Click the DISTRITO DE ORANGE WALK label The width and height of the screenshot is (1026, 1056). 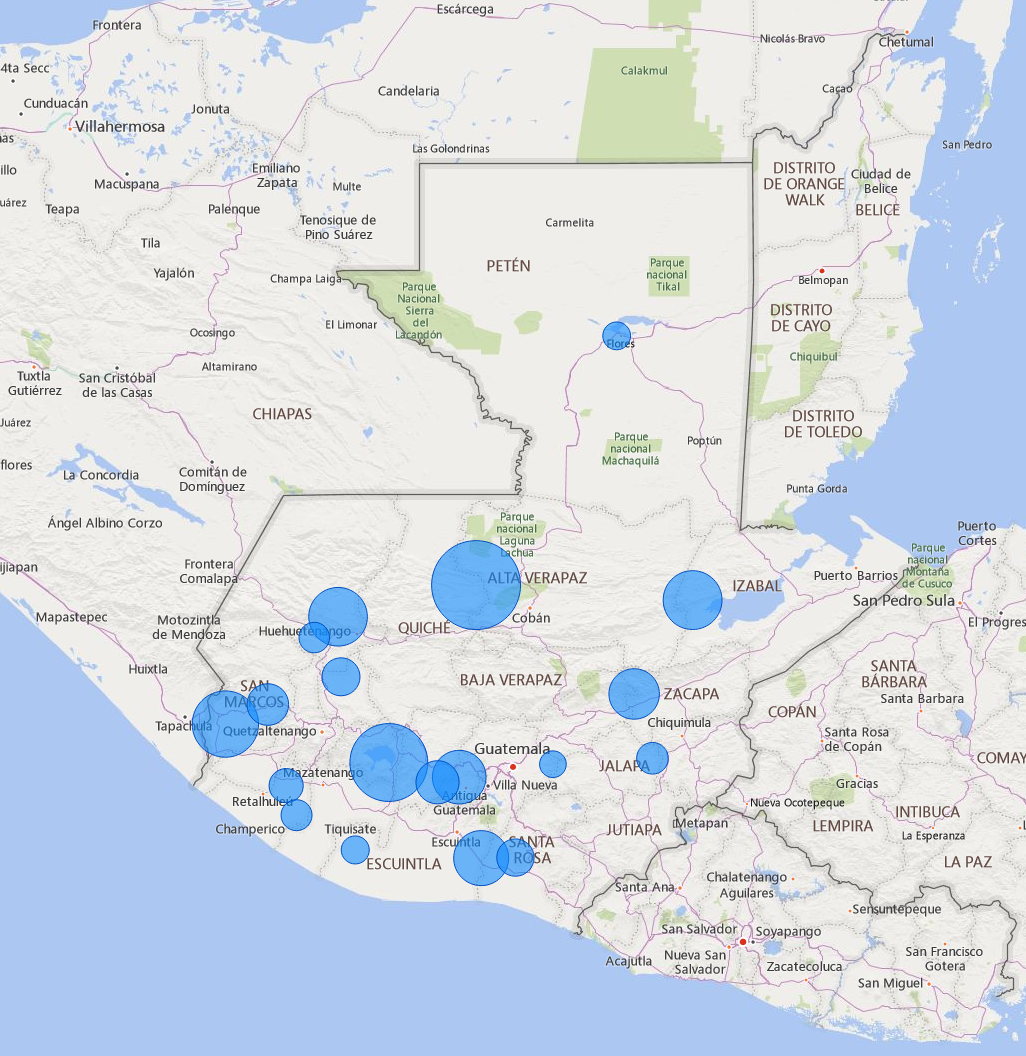[x=804, y=184]
